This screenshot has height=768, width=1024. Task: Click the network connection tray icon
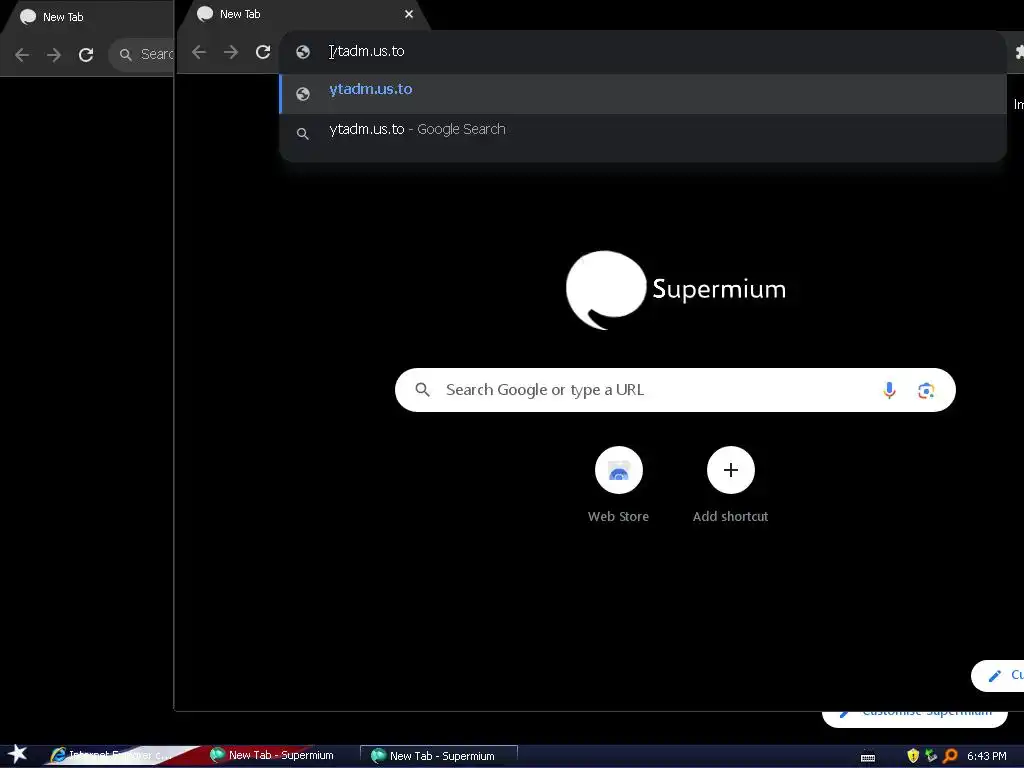(x=931, y=756)
